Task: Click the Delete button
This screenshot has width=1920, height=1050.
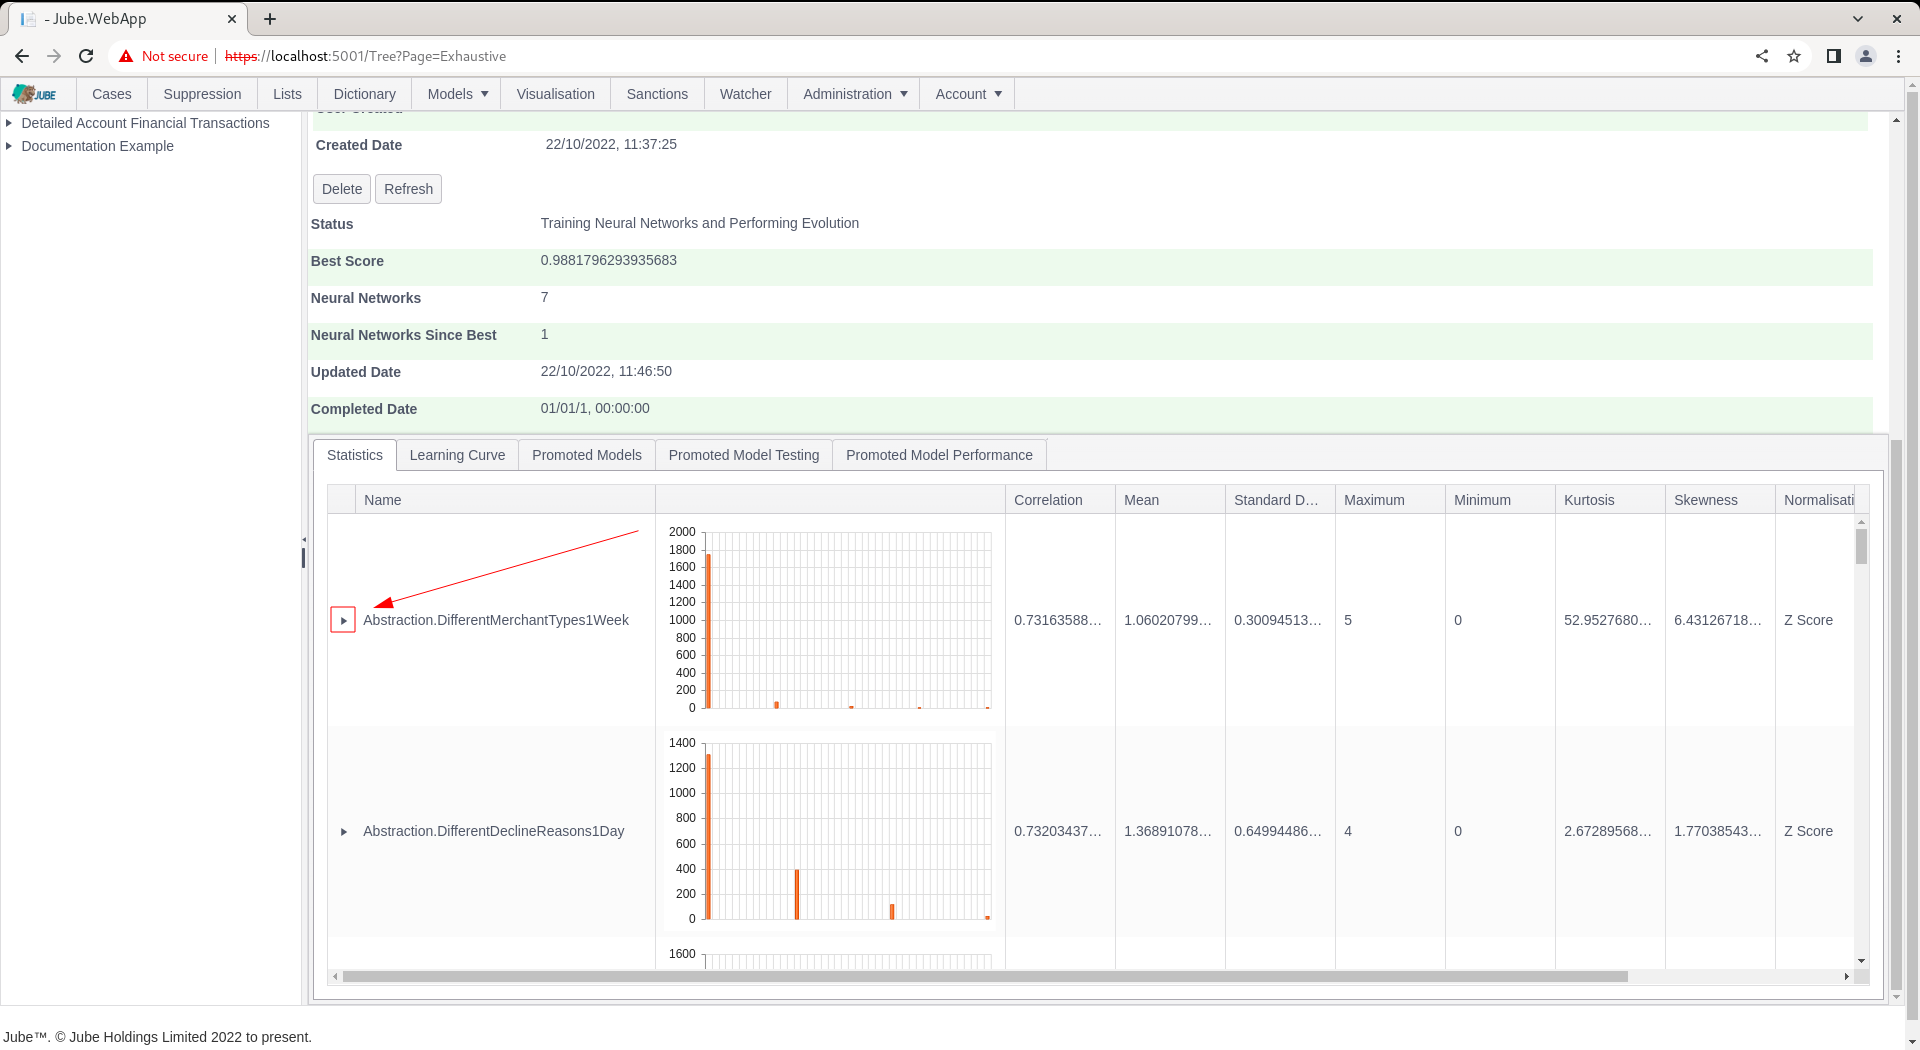Action: (x=342, y=189)
